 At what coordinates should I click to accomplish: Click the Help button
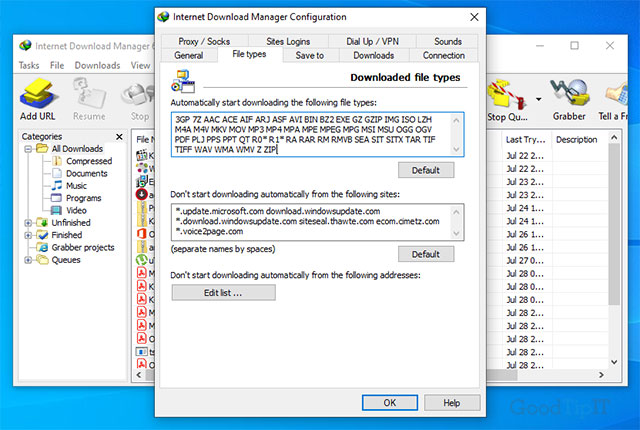[452, 403]
